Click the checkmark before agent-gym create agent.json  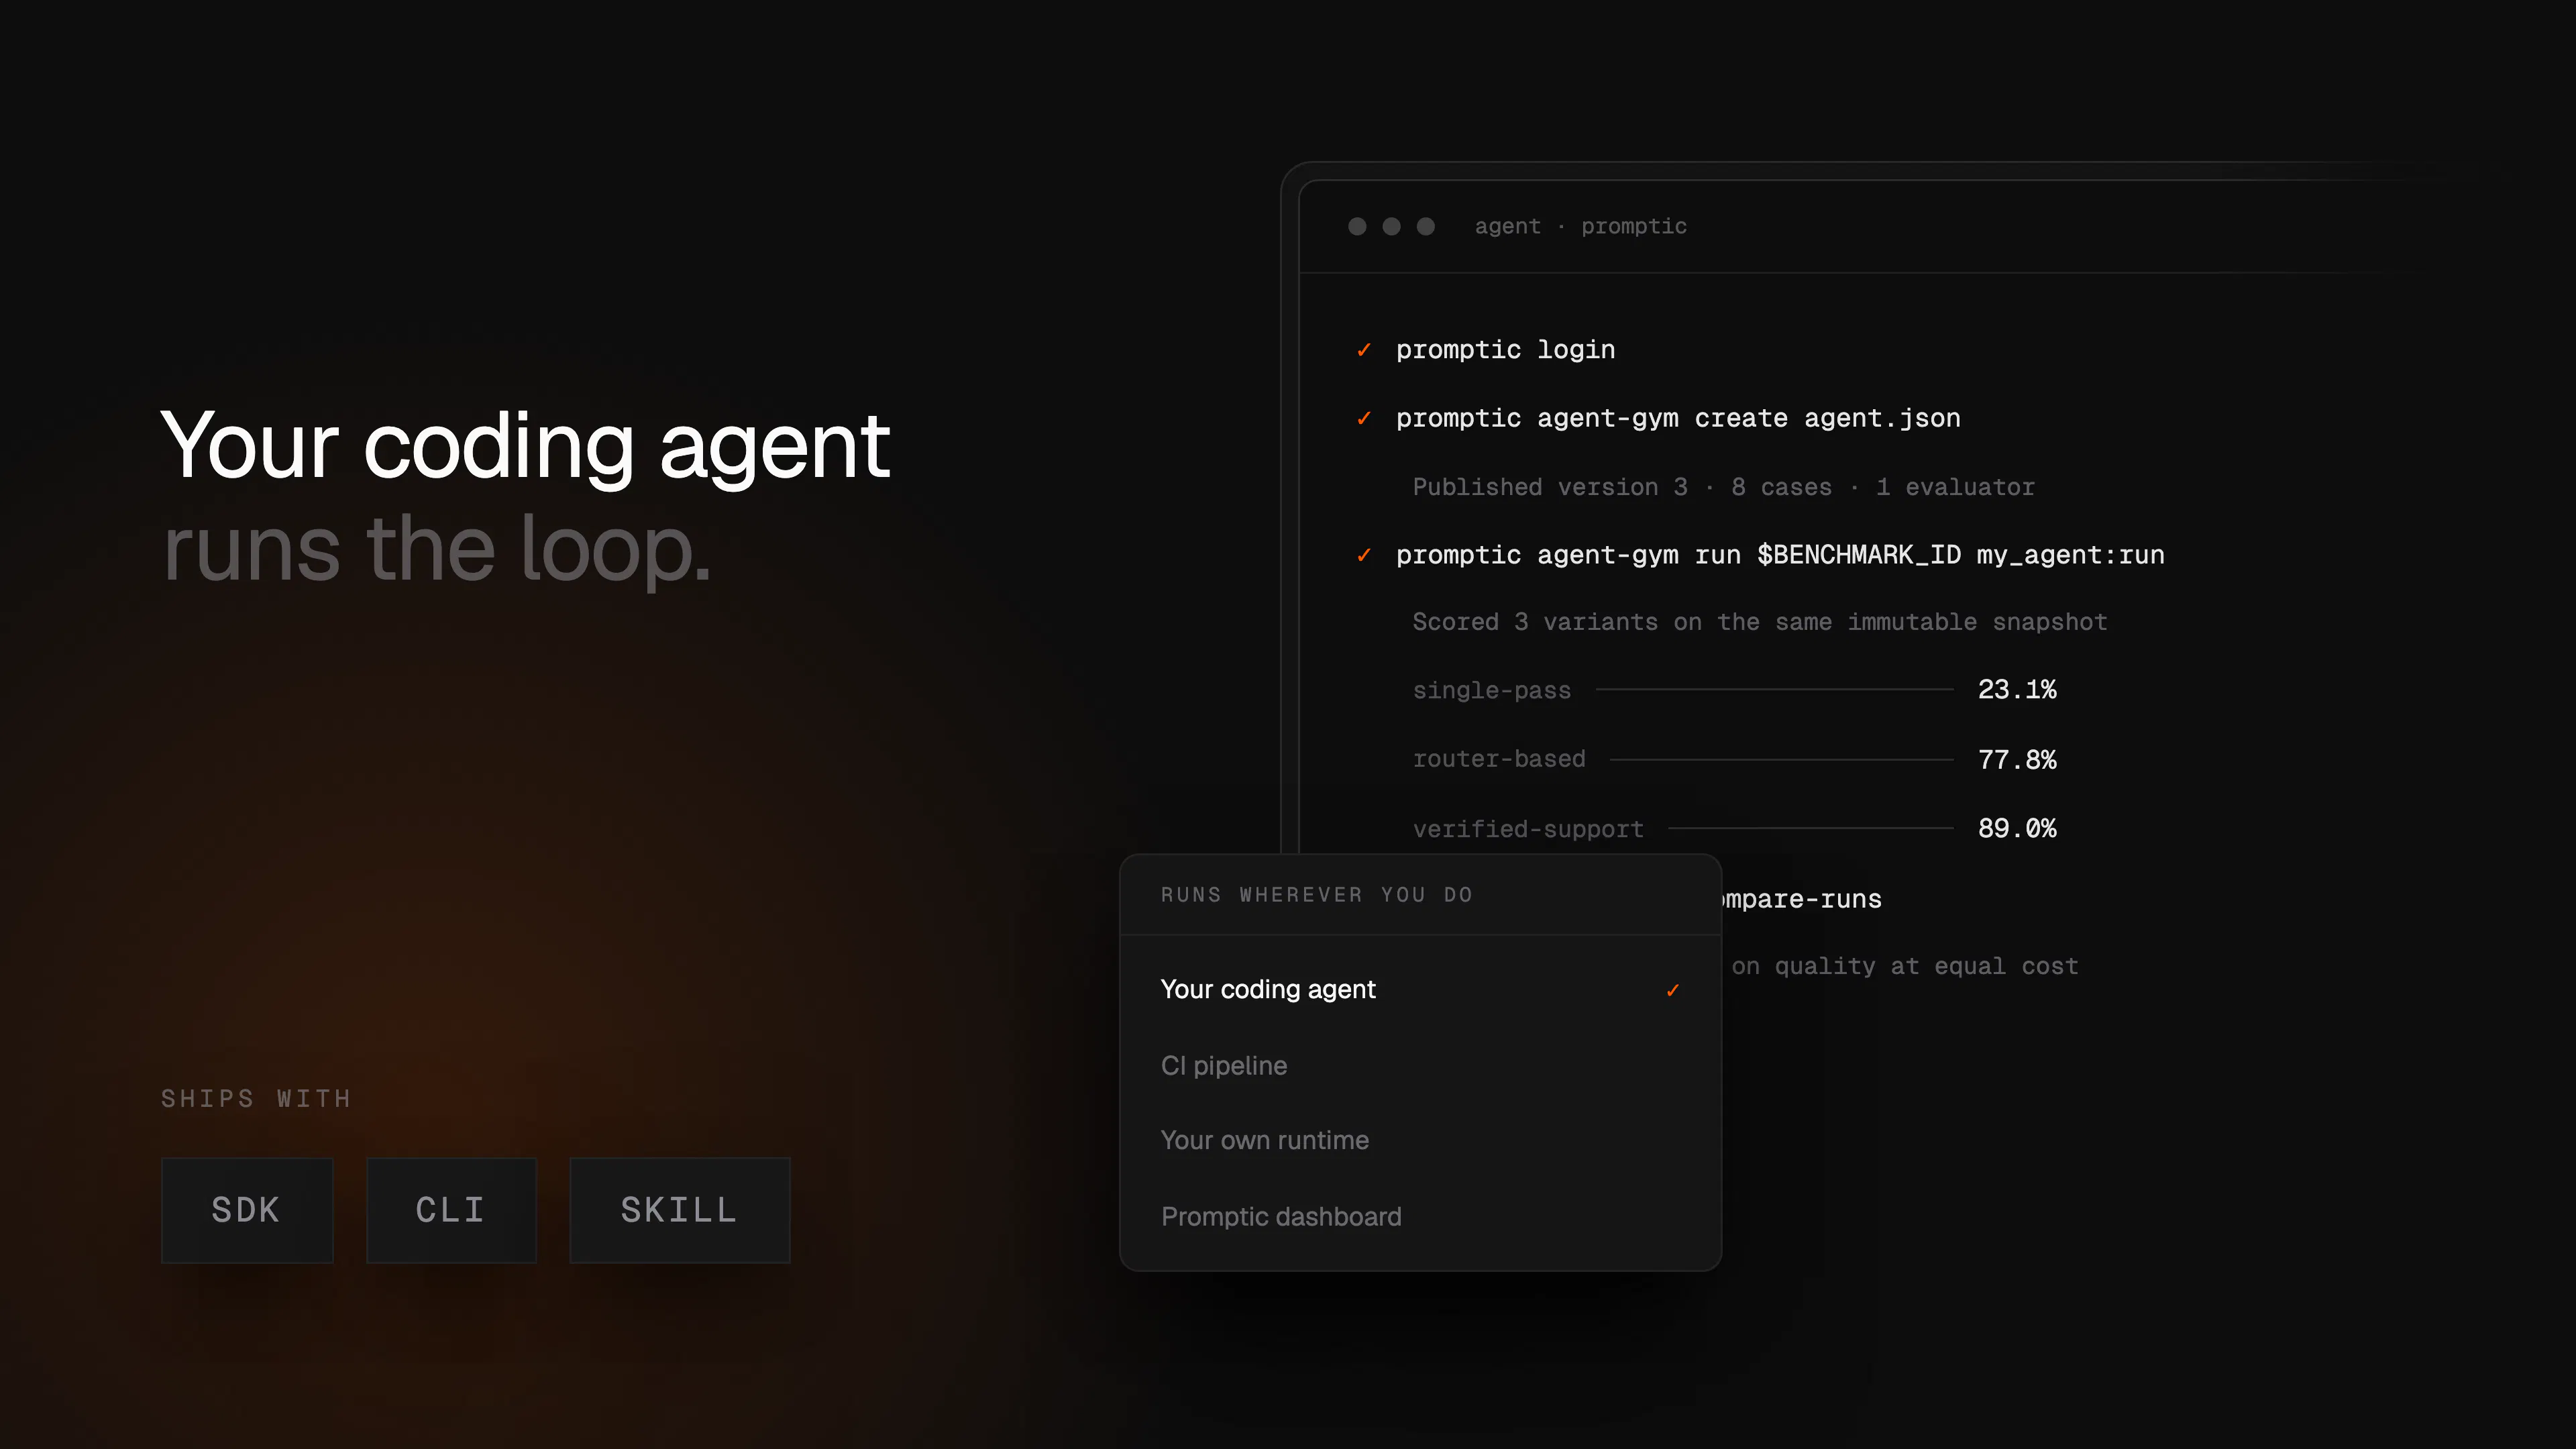click(x=1363, y=418)
